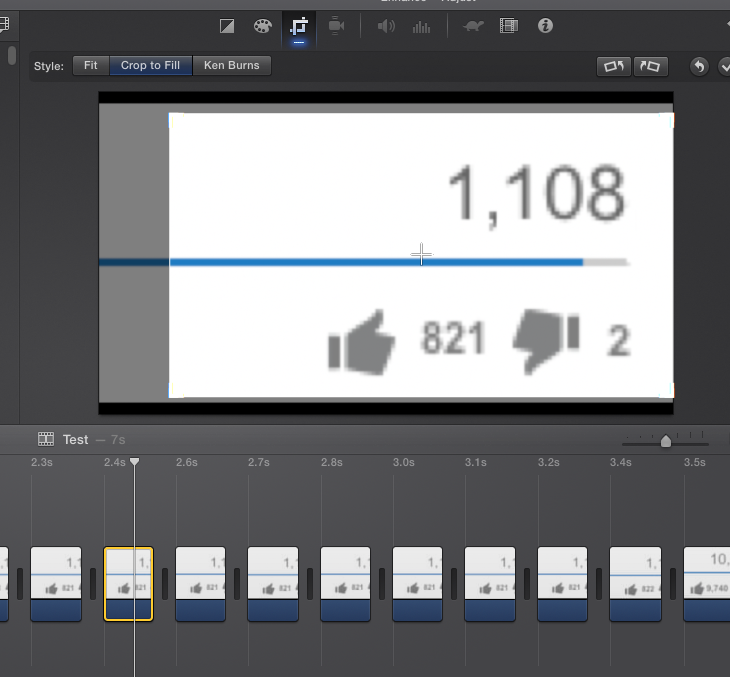Select the Fit crop style
The width and height of the screenshot is (730, 677).
(x=91, y=66)
